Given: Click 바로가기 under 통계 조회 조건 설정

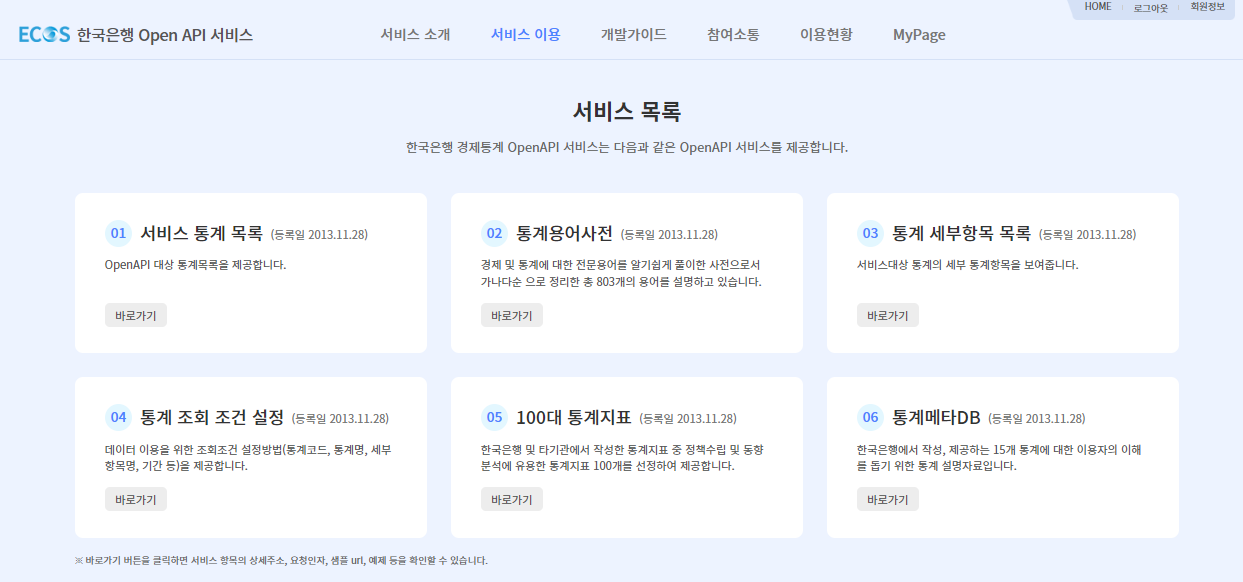Looking at the screenshot, I should (135, 499).
